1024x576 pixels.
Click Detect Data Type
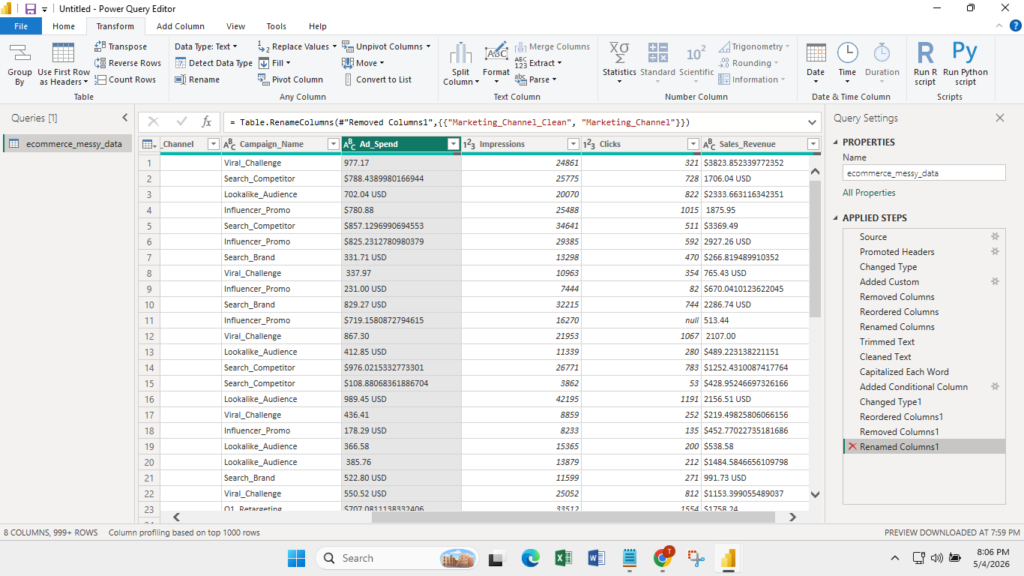click(x=214, y=63)
